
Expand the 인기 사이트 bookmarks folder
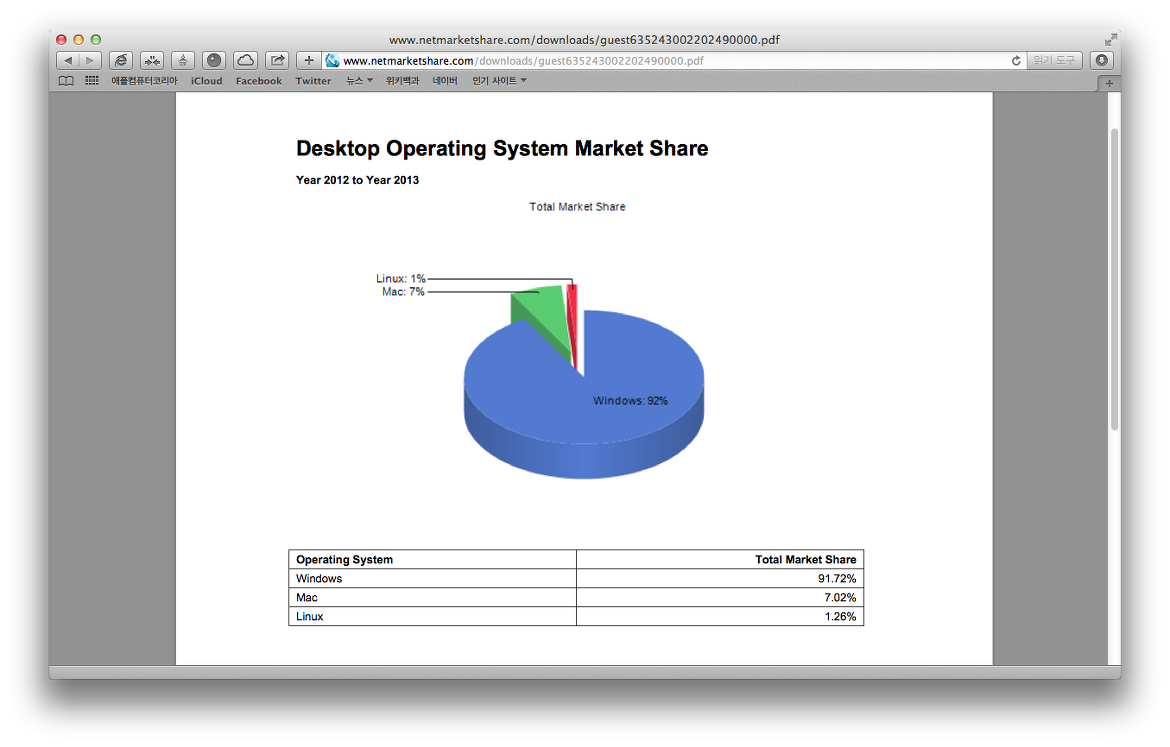point(499,81)
